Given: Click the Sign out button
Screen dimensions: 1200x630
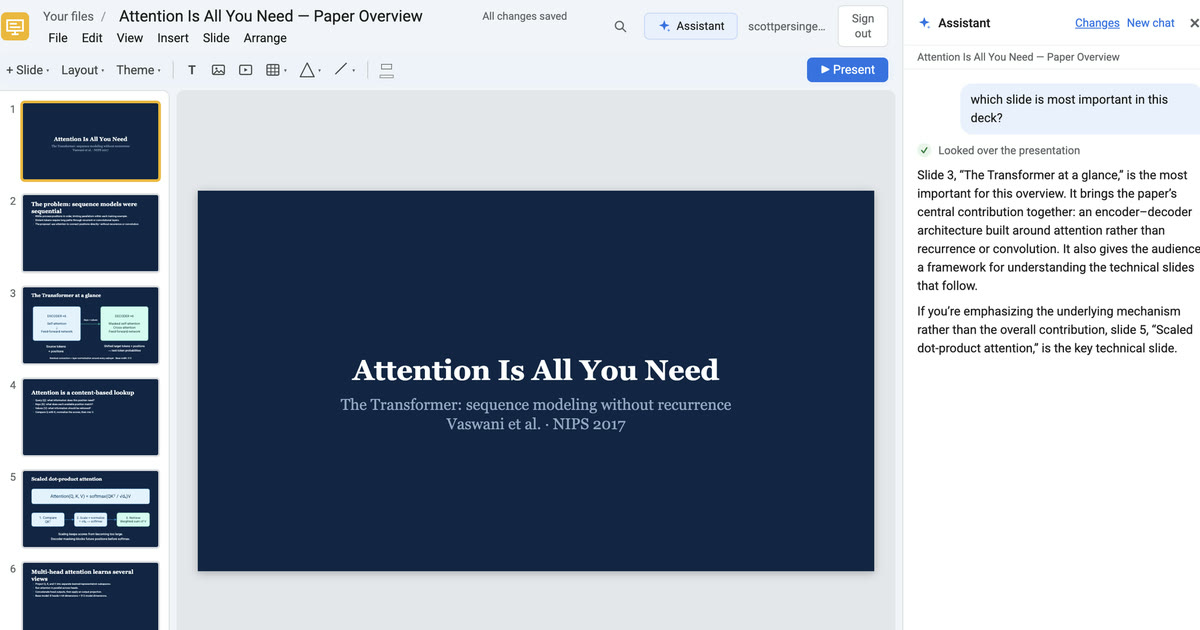Looking at the screenshot, I should click(863, 26).
